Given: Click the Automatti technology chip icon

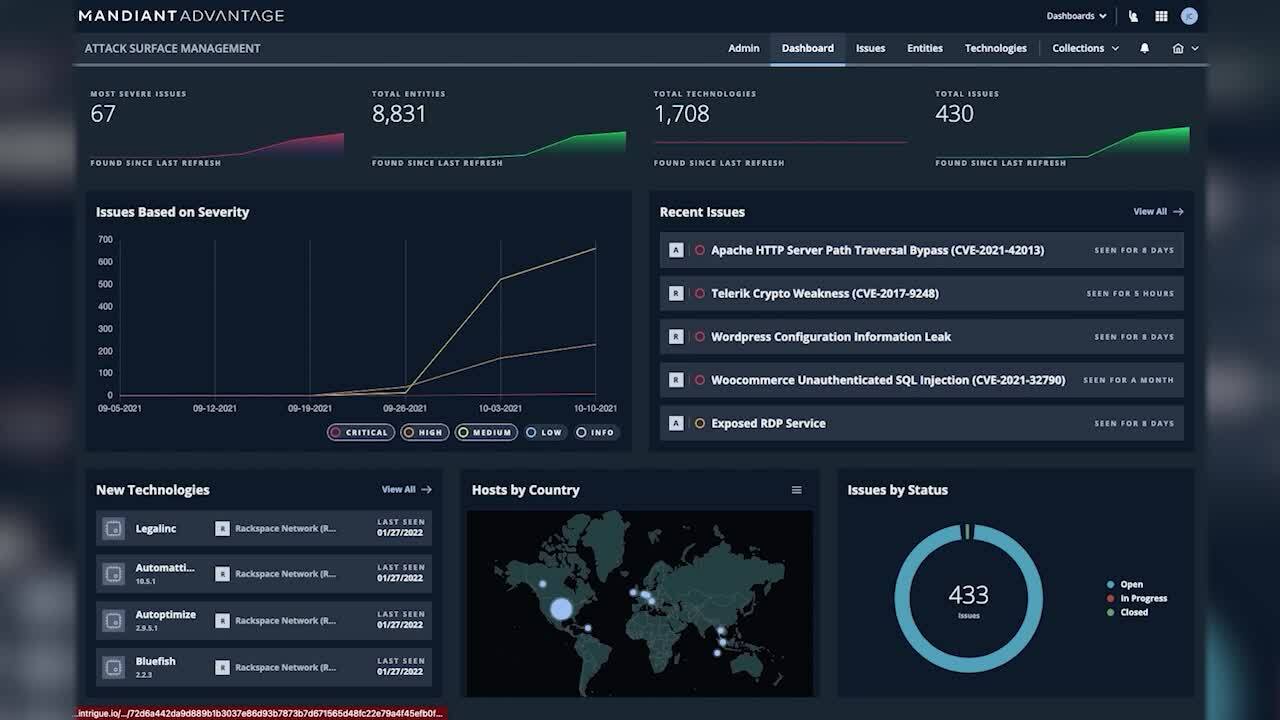Looking at the screenshot, I should point(114,574).
